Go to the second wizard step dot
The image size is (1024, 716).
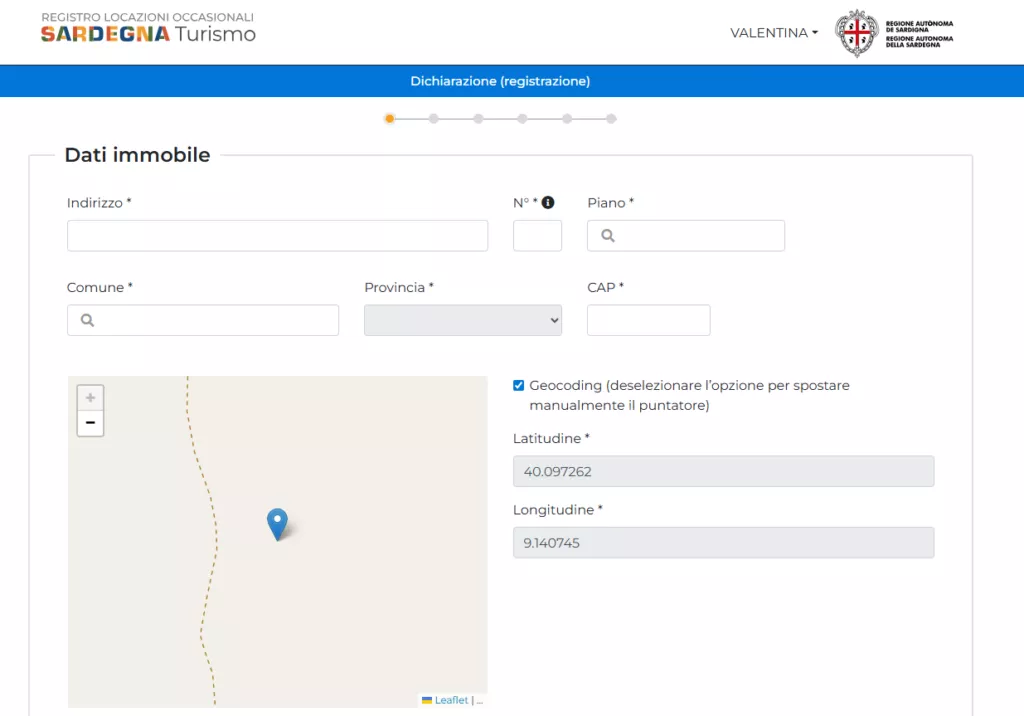click(434, 119)
